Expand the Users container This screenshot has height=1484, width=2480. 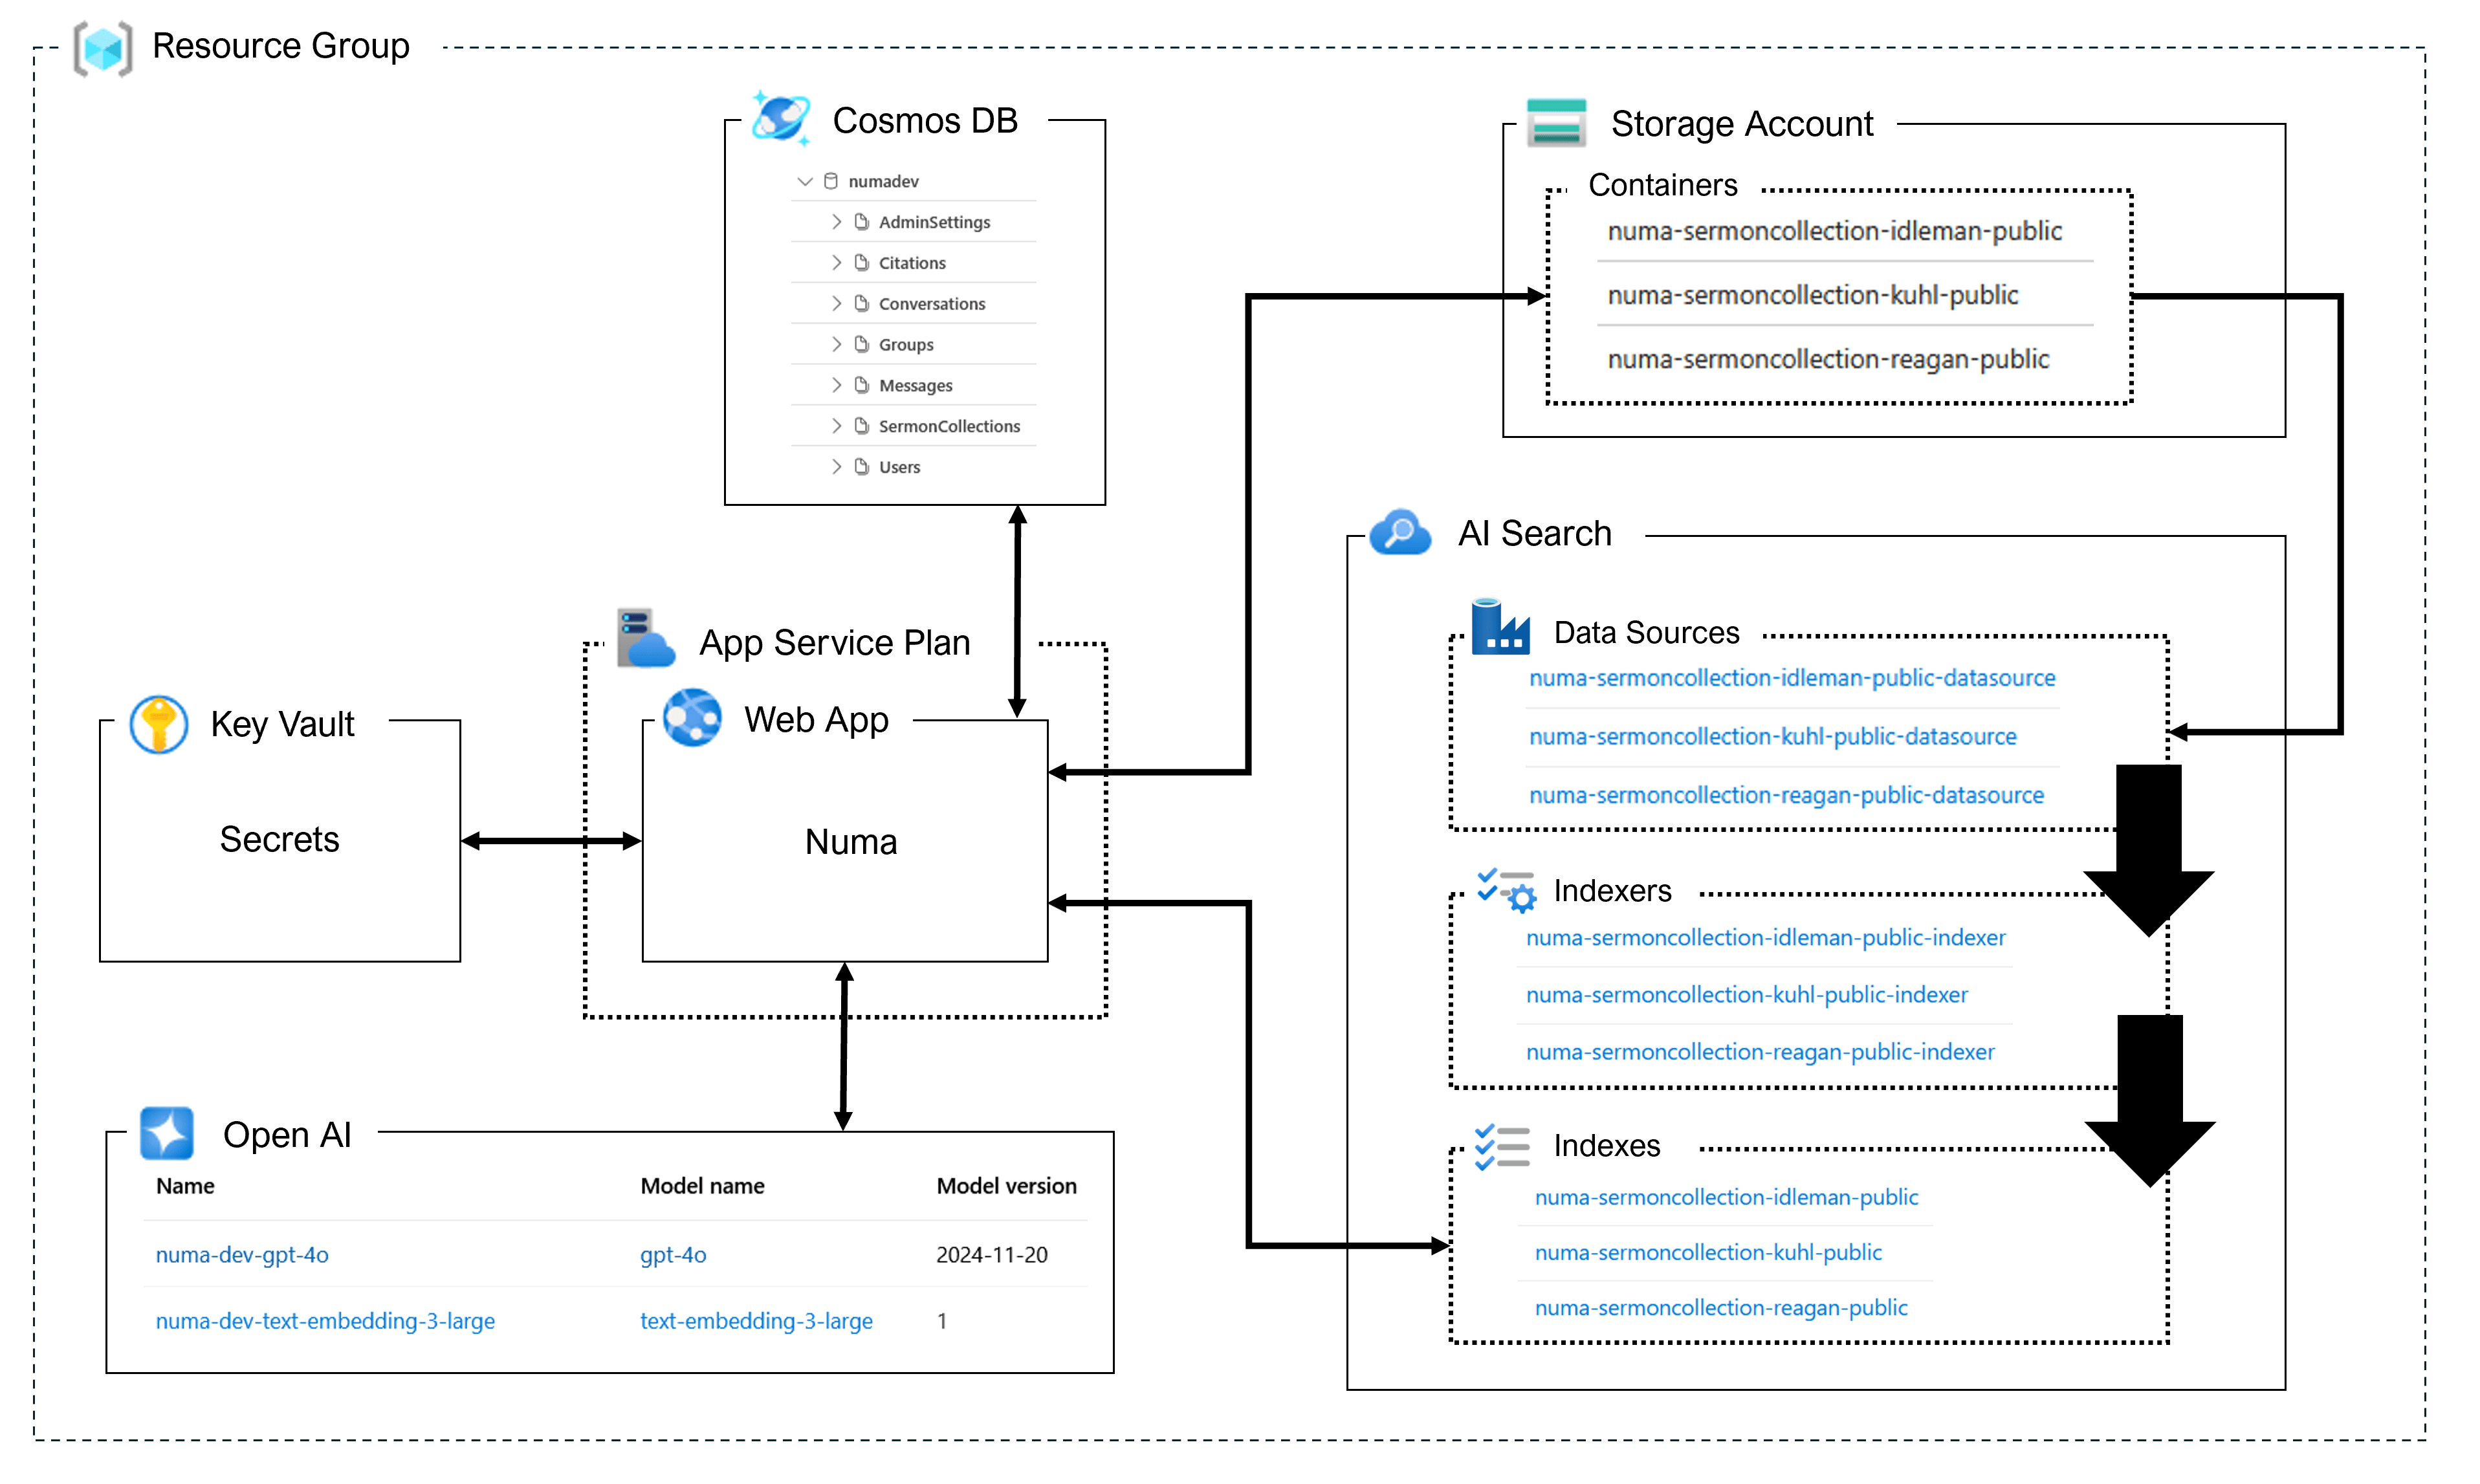click(836, 467)
